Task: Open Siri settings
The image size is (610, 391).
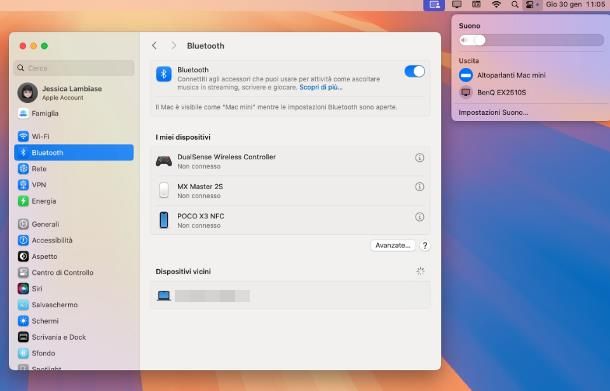Action: pos(74,289)
